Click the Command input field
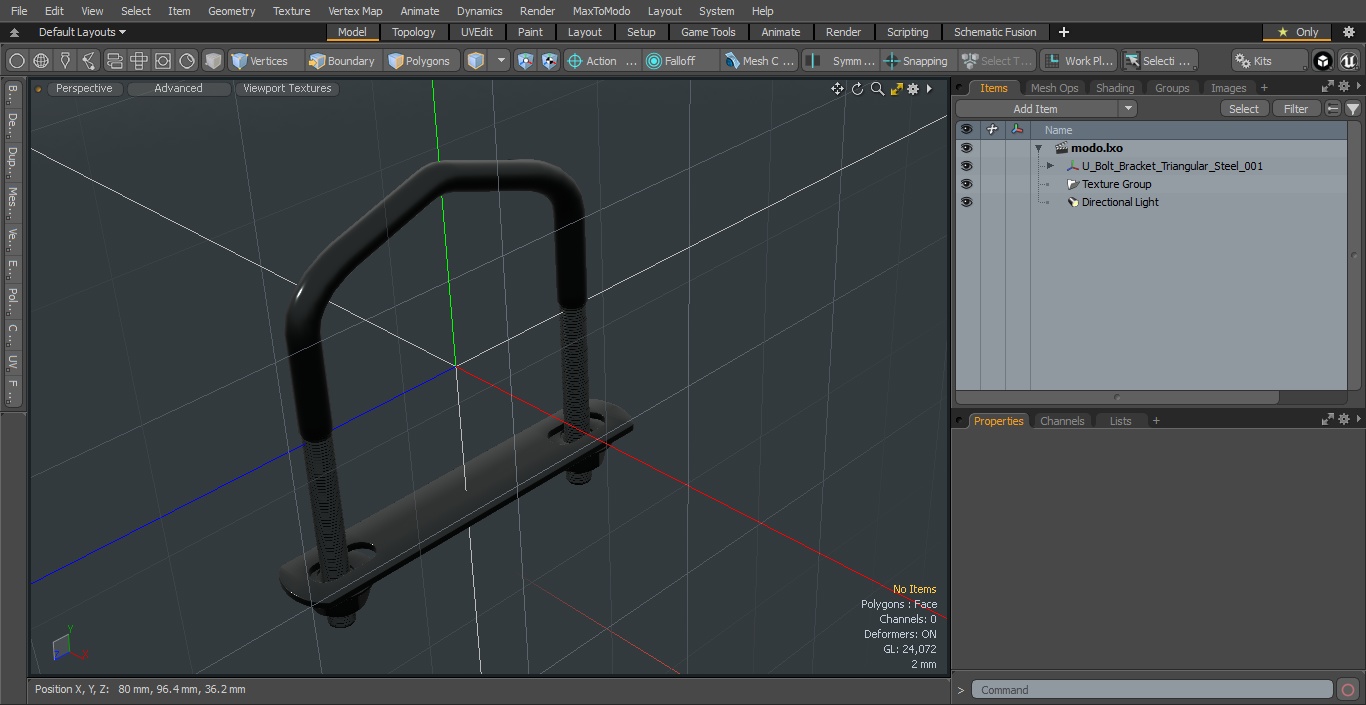Image resolution: width=1366 pixels, height=705 pixels. [1152, 690]
